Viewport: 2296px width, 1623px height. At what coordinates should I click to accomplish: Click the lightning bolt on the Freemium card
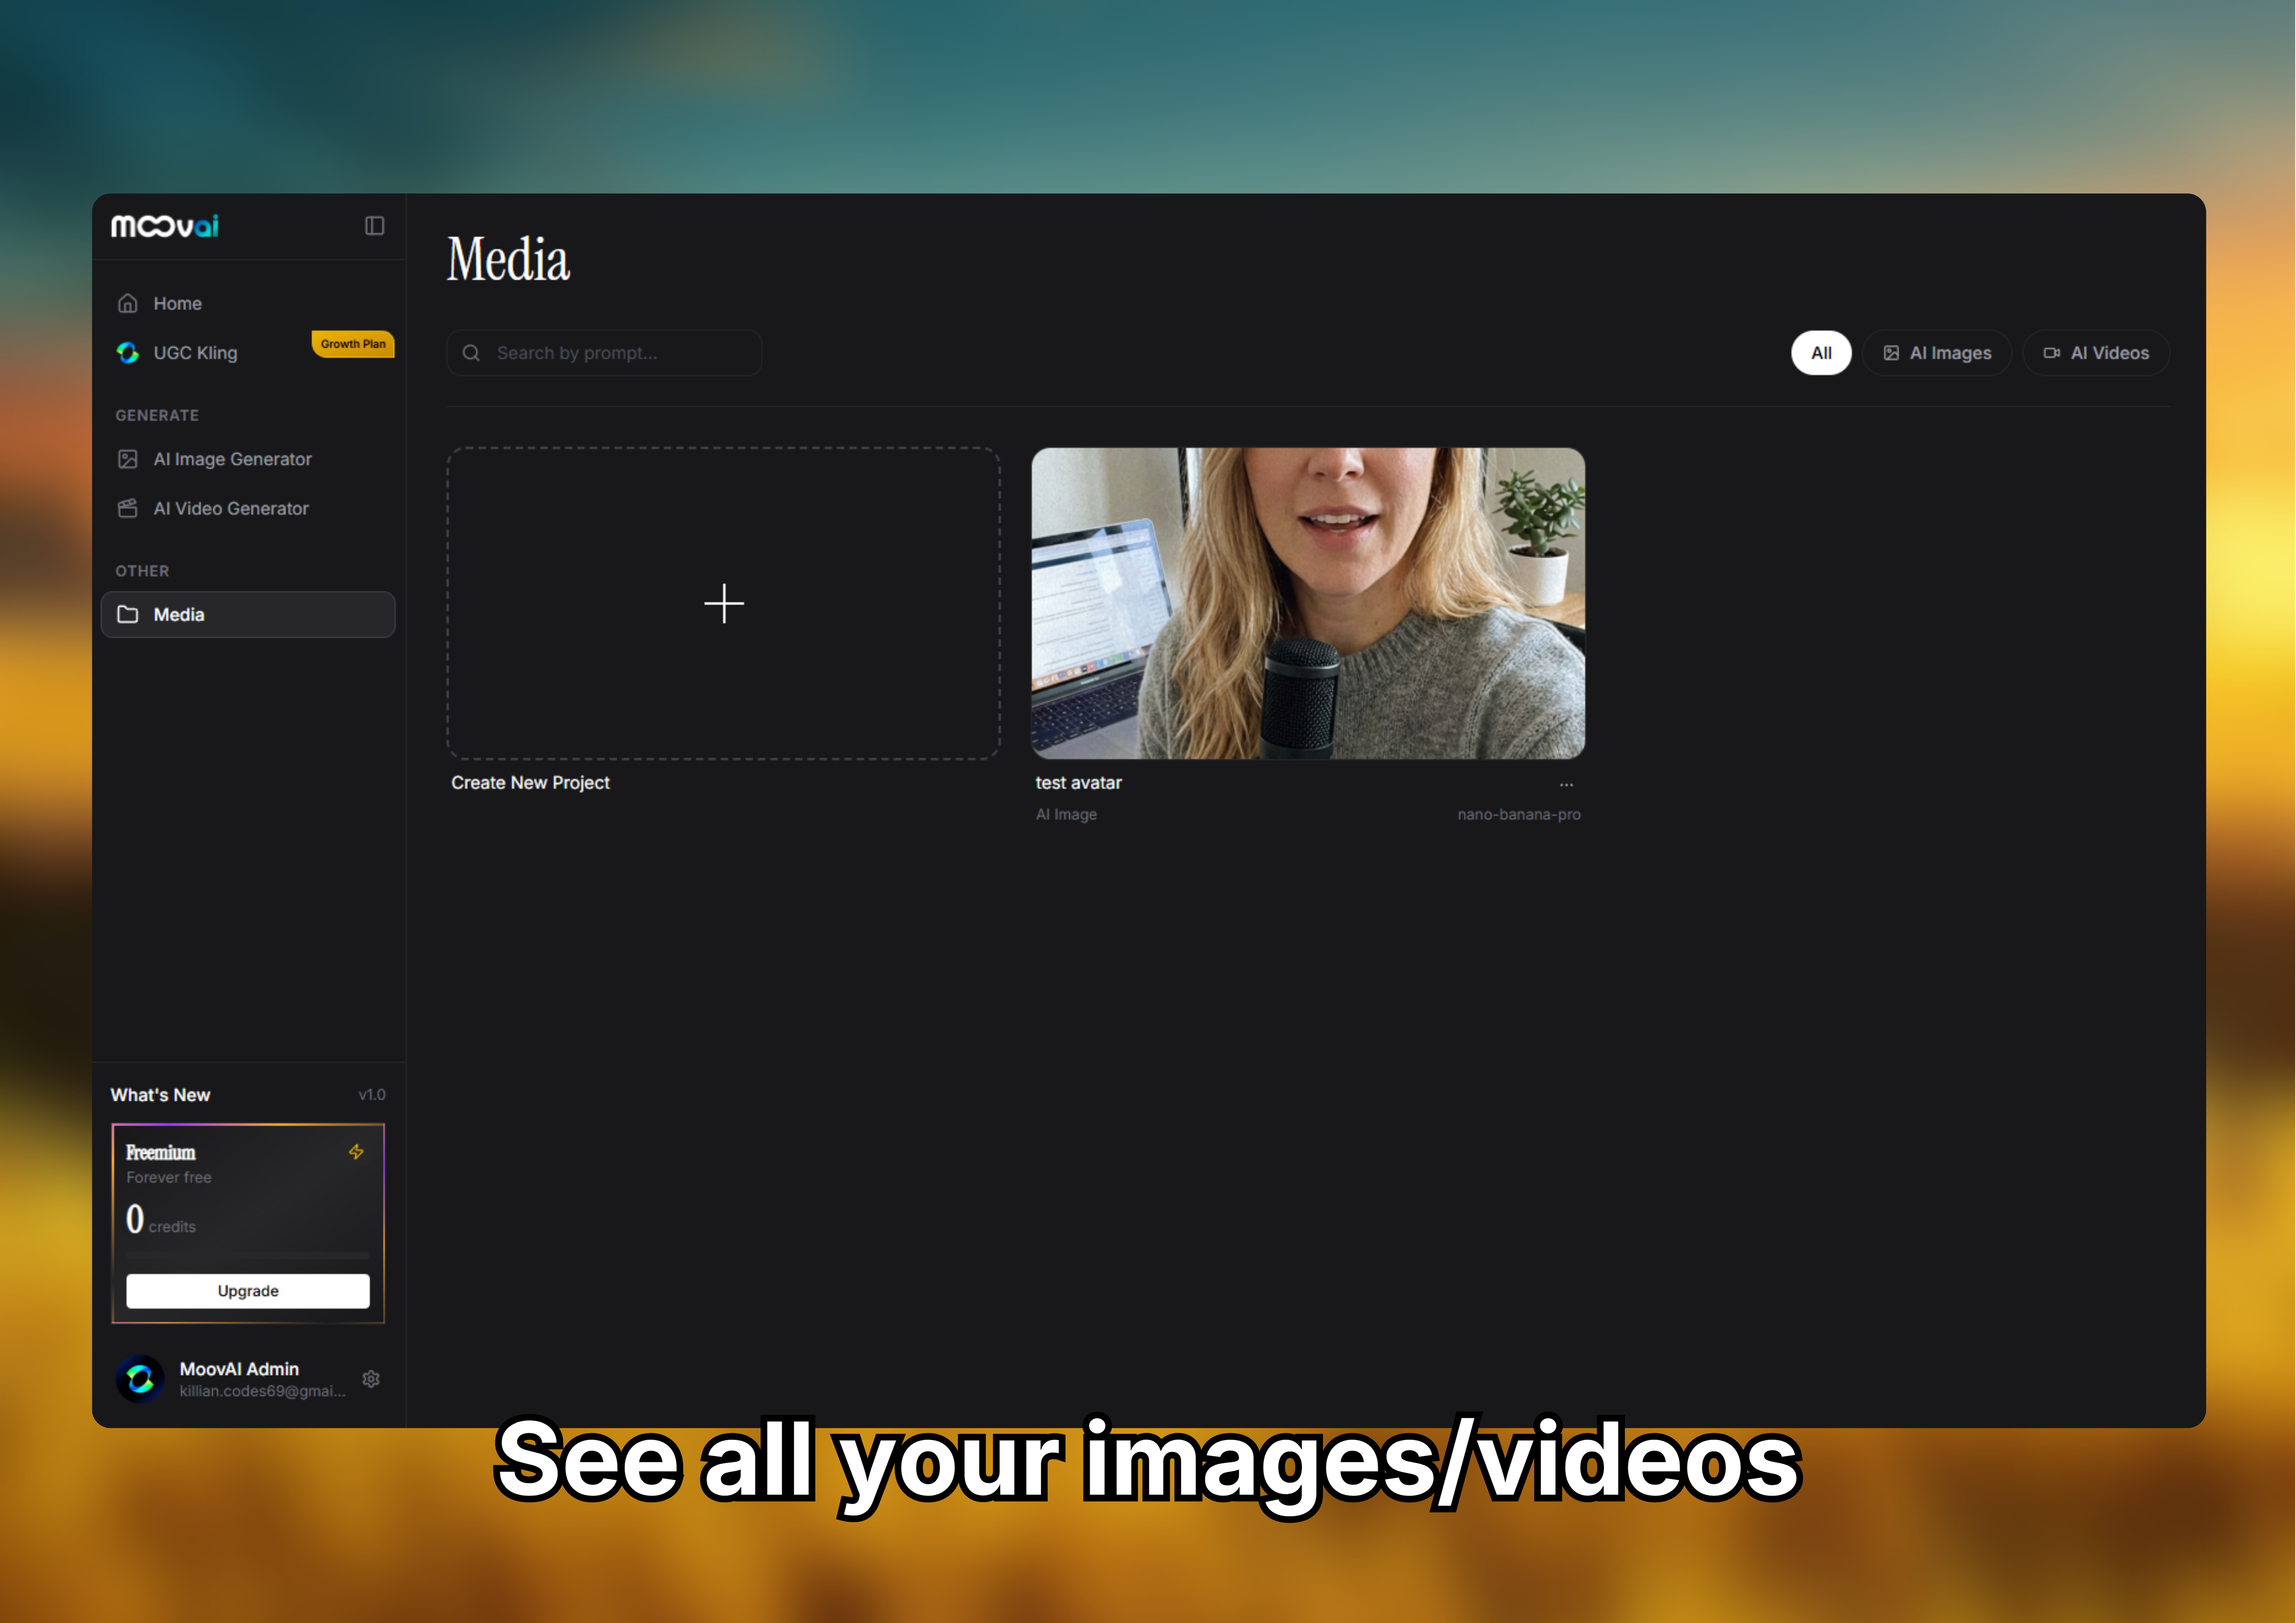click(x=356, y=1151)
